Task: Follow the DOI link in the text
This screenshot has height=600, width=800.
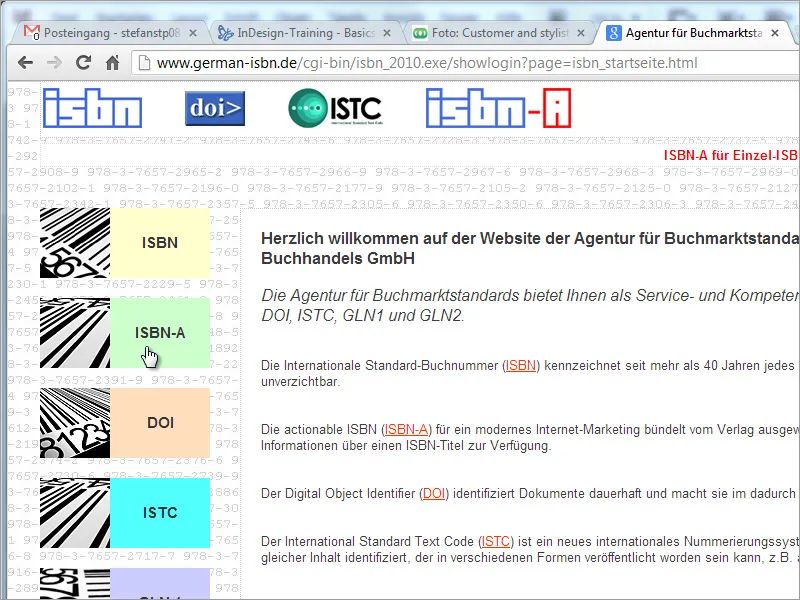Action: click(434, 493)
